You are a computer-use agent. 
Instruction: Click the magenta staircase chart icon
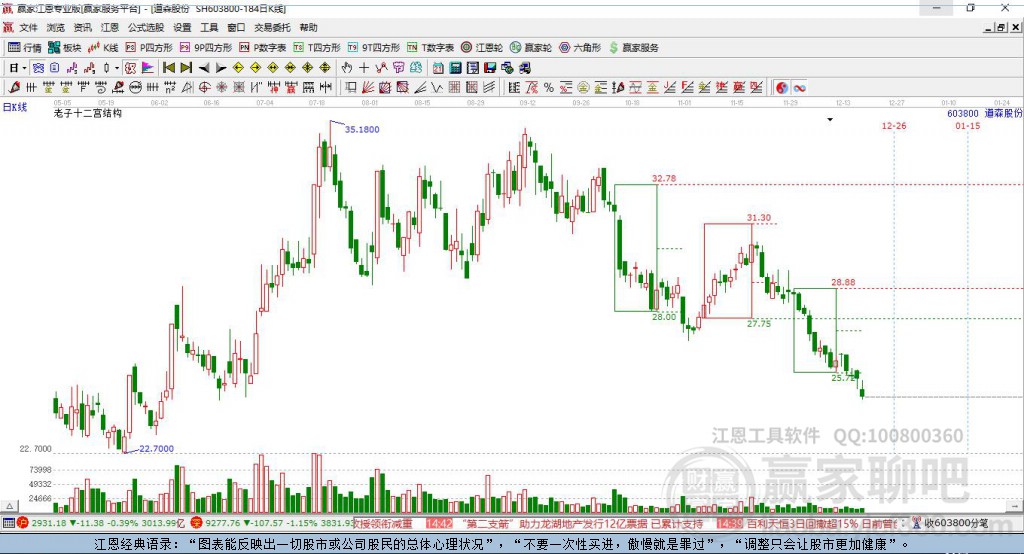[72, 68]
